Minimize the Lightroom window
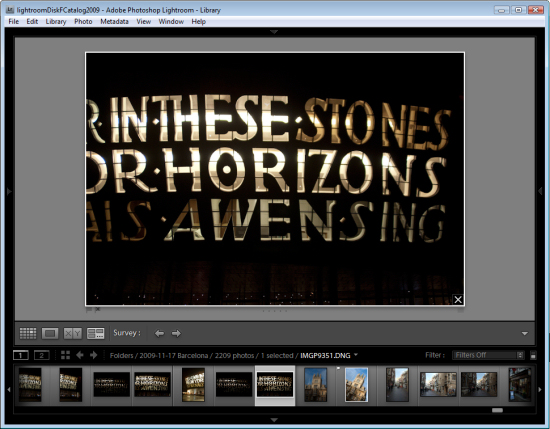 [x=502, y=10]
